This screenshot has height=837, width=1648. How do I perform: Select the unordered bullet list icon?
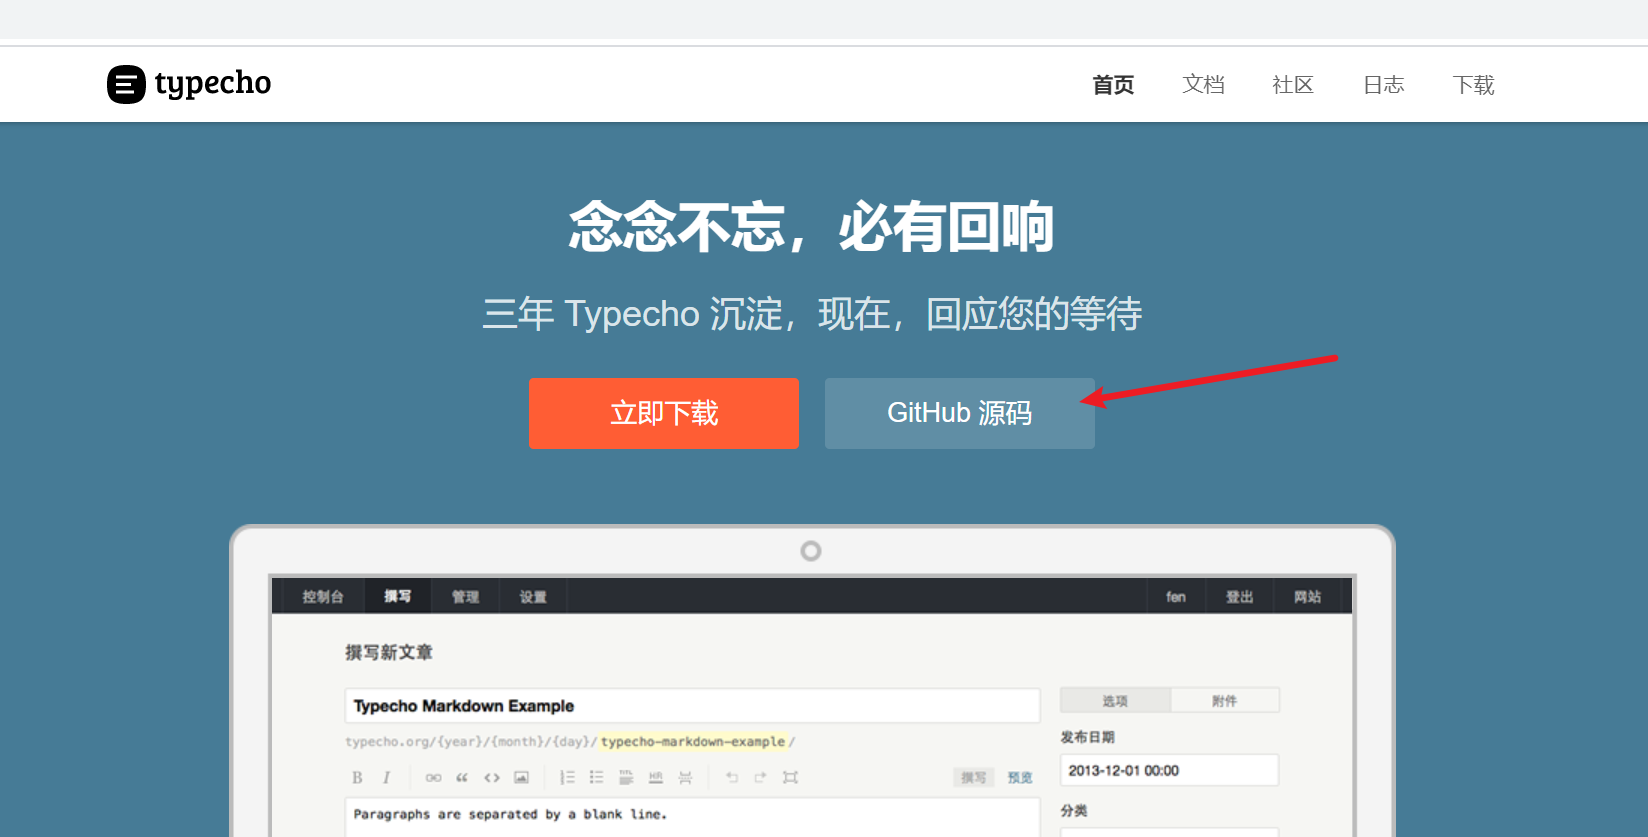pyautogui.click(x=596, y=777)
